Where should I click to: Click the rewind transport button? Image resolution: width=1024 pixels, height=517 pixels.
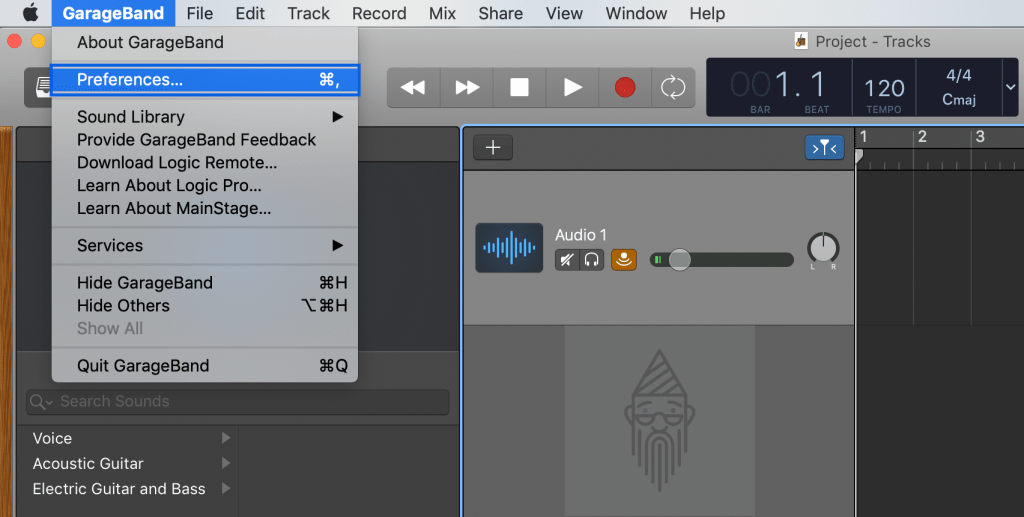413,87
